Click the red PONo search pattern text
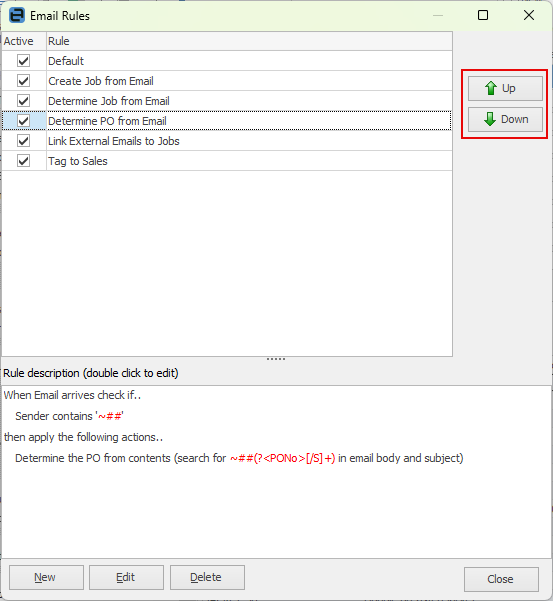This screenshot has height=601, width=553. point(282,458)
